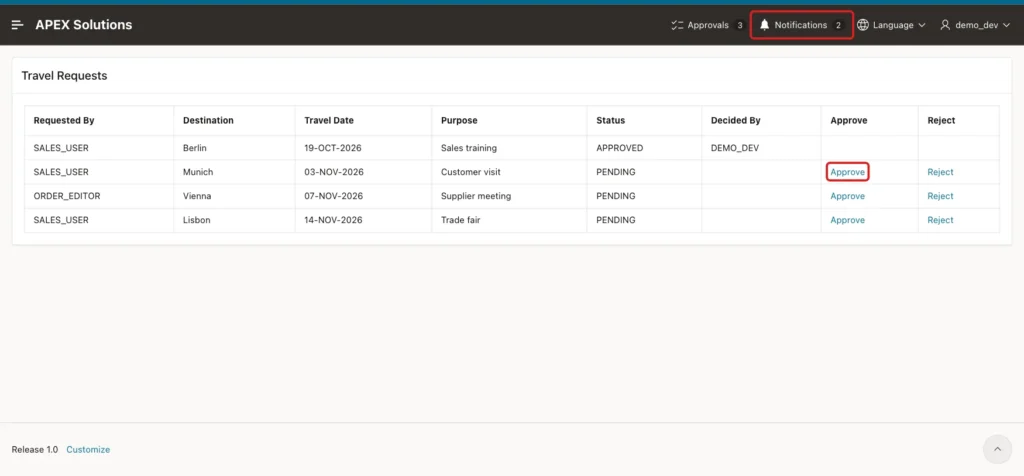1024x476 pixels.
Task: Approve the Vienna travel request
Action: coord(848,196)
